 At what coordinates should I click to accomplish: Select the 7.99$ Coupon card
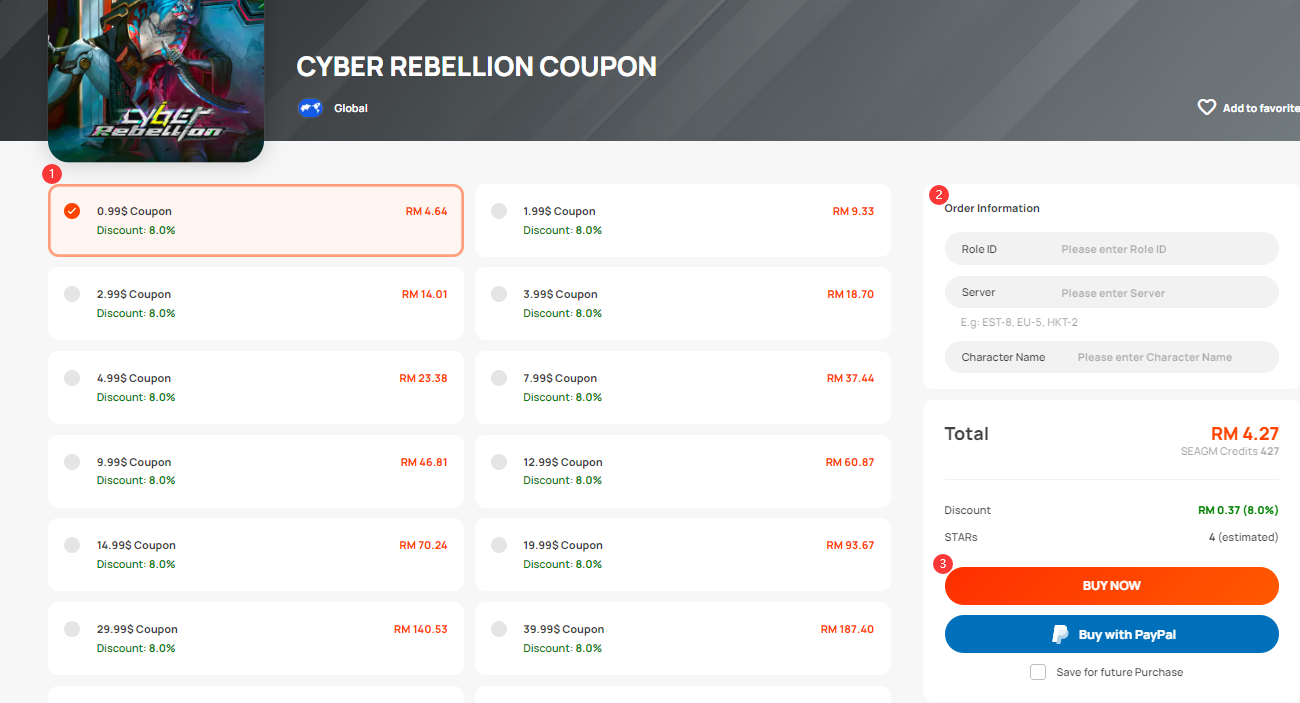coord(682,387)
